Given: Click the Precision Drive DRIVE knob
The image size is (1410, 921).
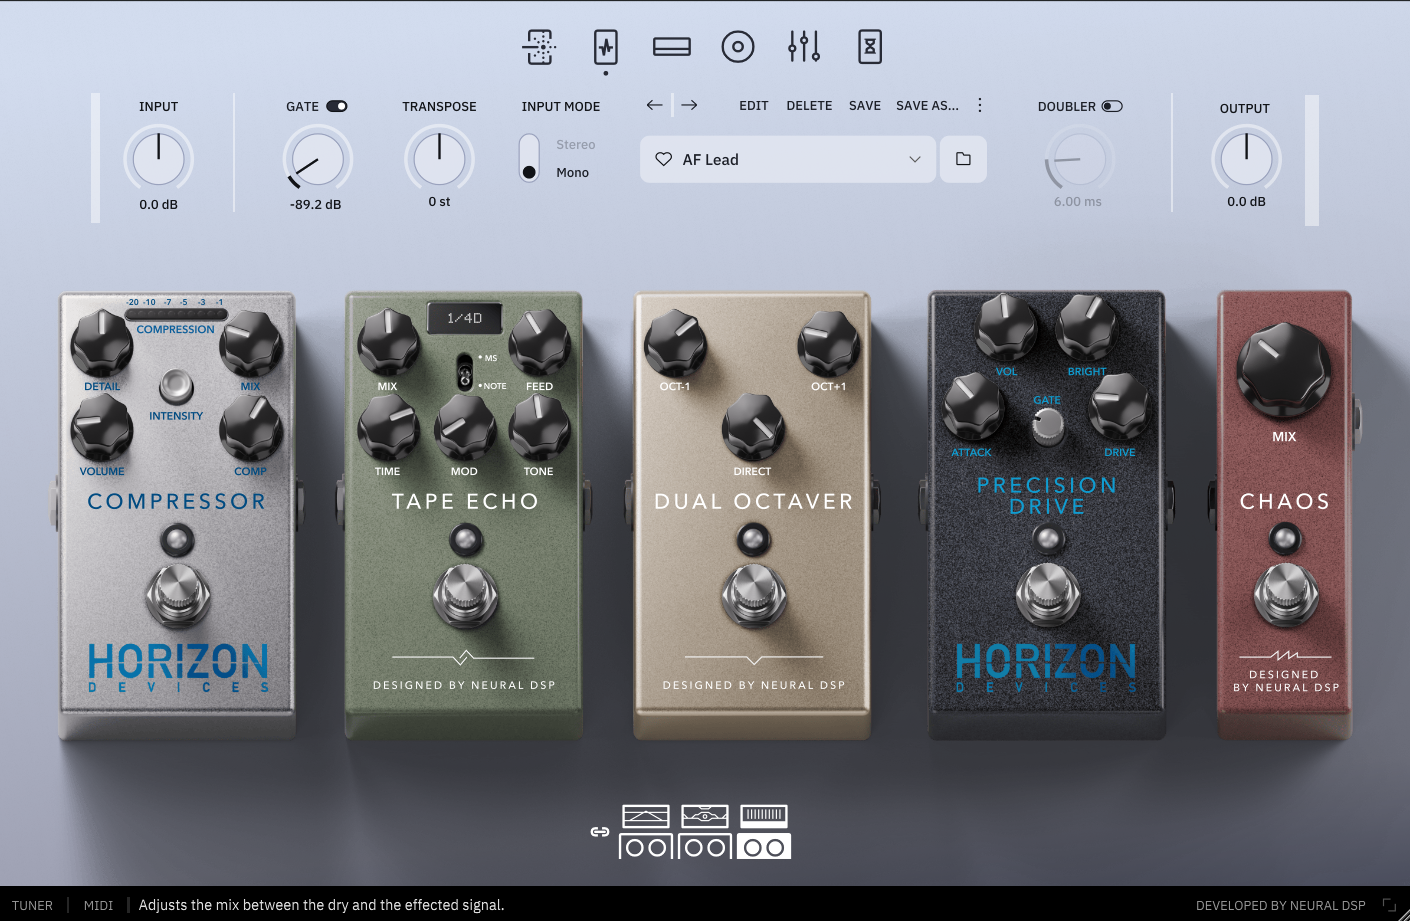Looking at the screenshot, I should 1120,407.
